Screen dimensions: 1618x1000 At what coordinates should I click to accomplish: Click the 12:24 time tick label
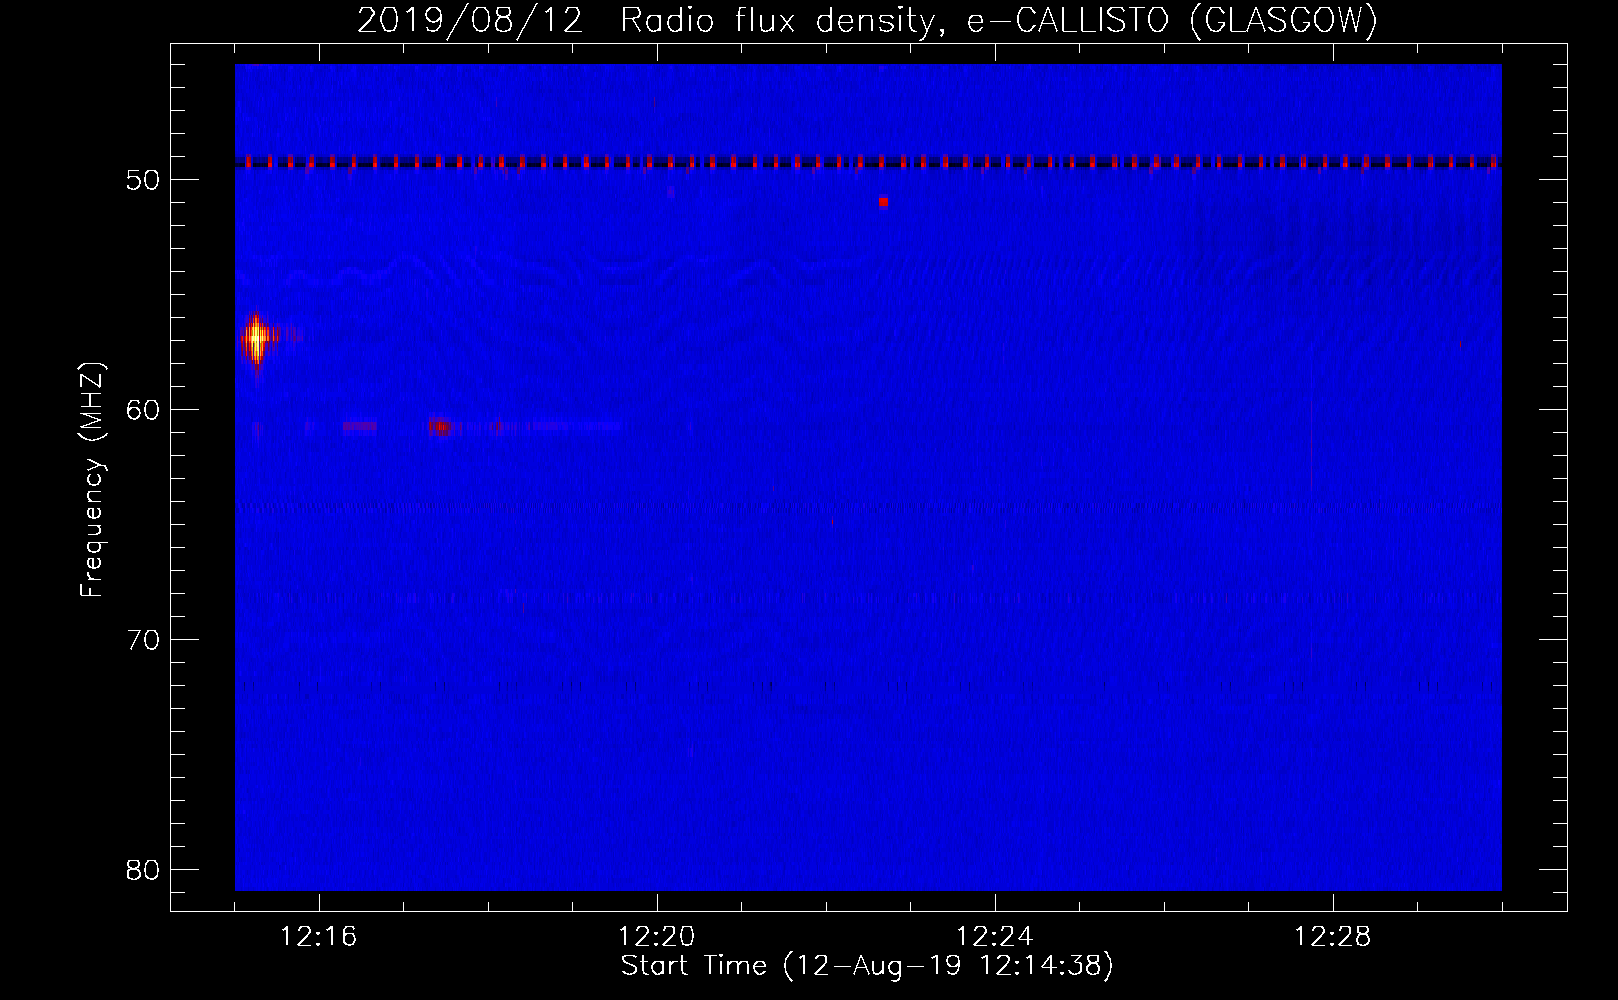(995, 936)
